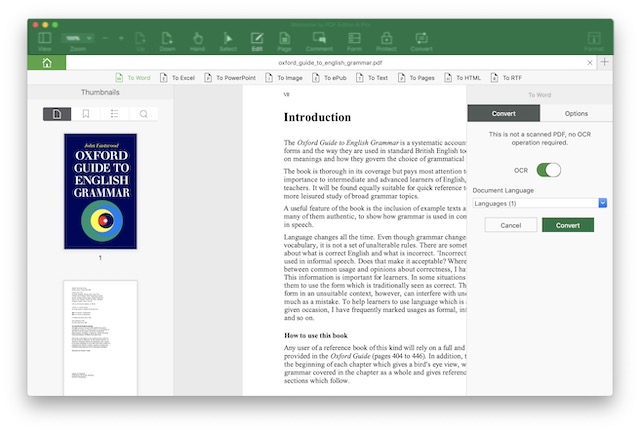Choose To RTF conversion
The image size is (640, 432).
coord(506,78)
